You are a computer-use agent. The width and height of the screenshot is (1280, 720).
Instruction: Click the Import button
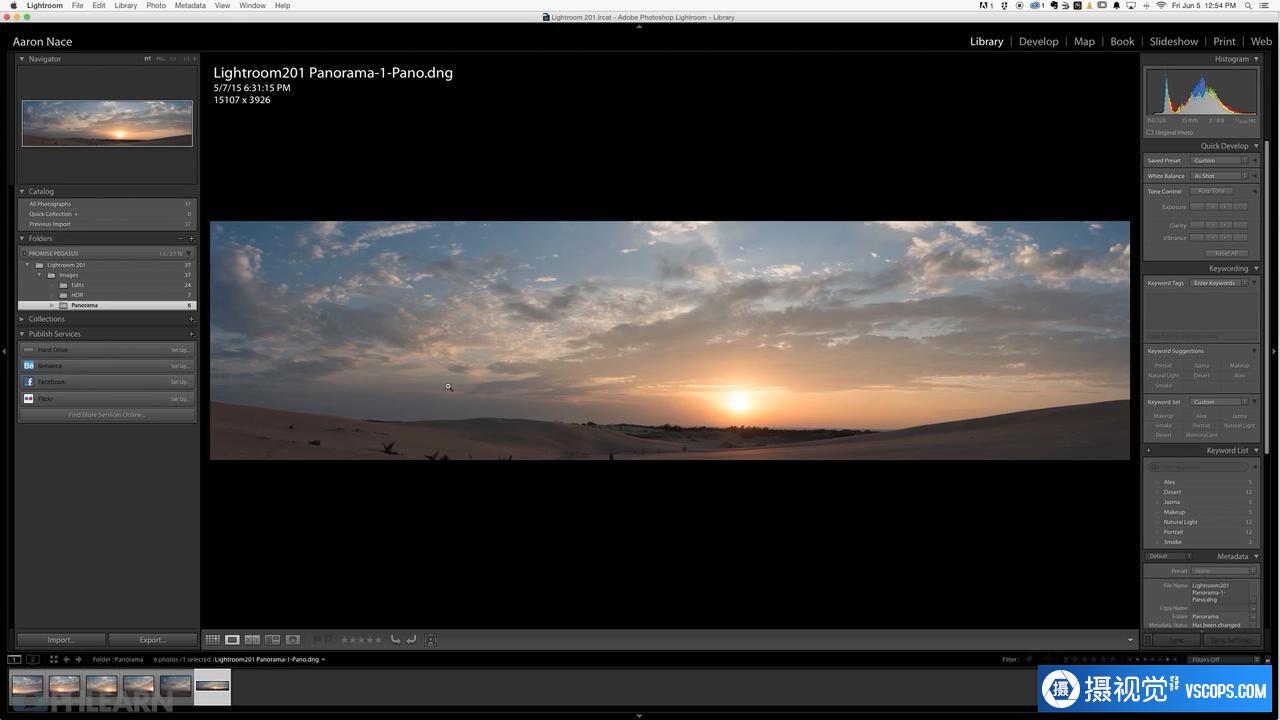pos(60,640)
